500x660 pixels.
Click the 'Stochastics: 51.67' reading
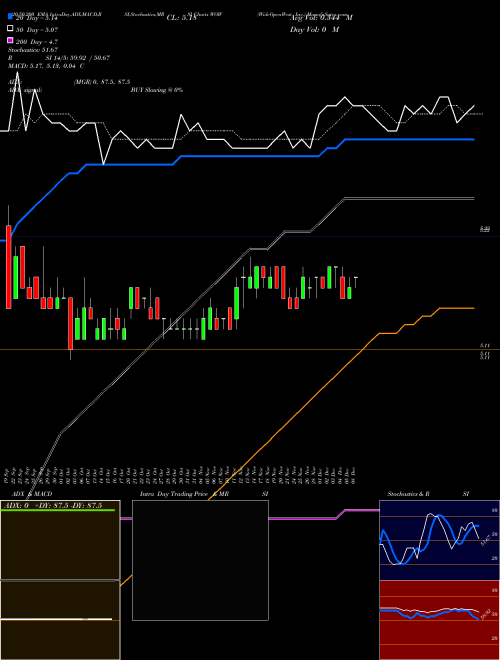(x=33, y=50)
